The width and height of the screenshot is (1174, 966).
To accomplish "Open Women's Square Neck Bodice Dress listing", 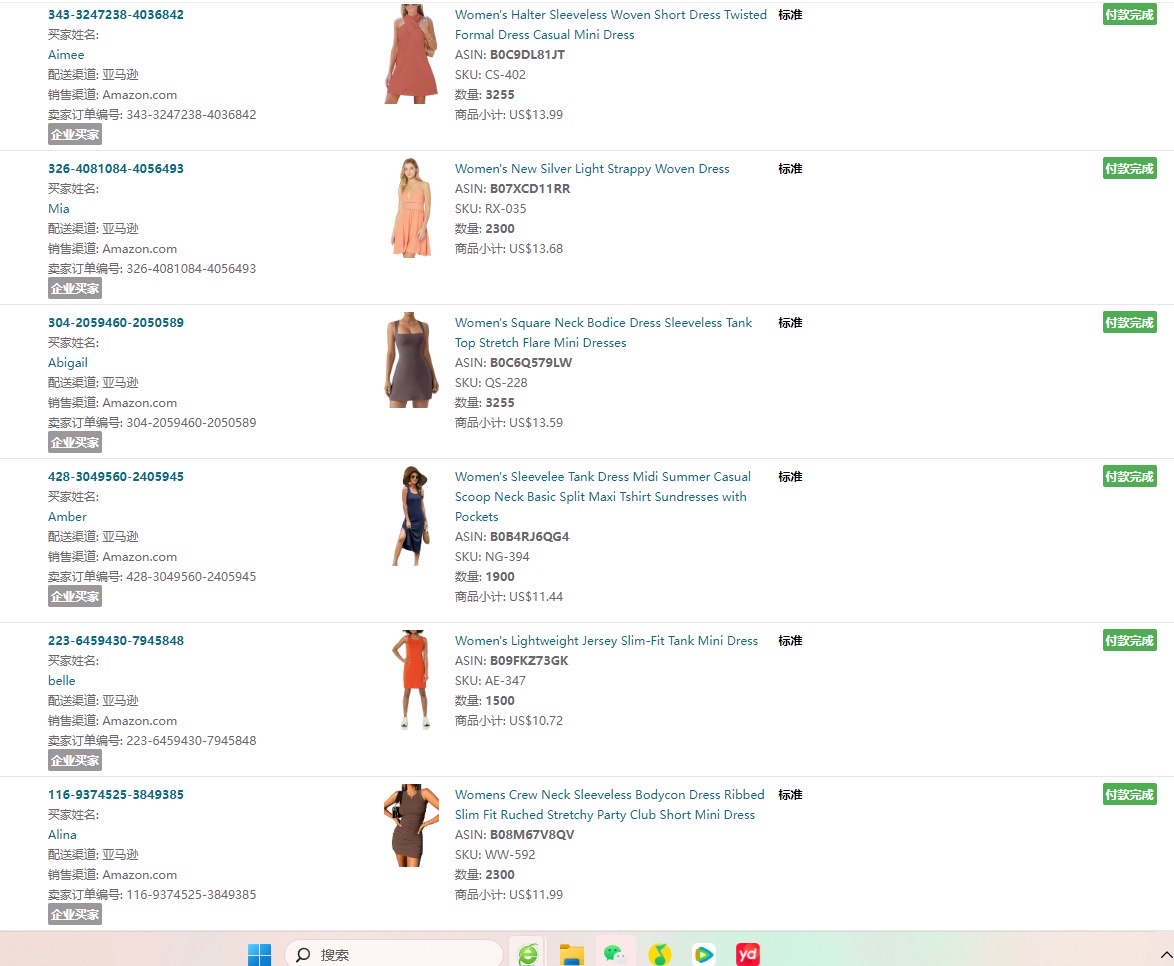I will click(603, 332).
